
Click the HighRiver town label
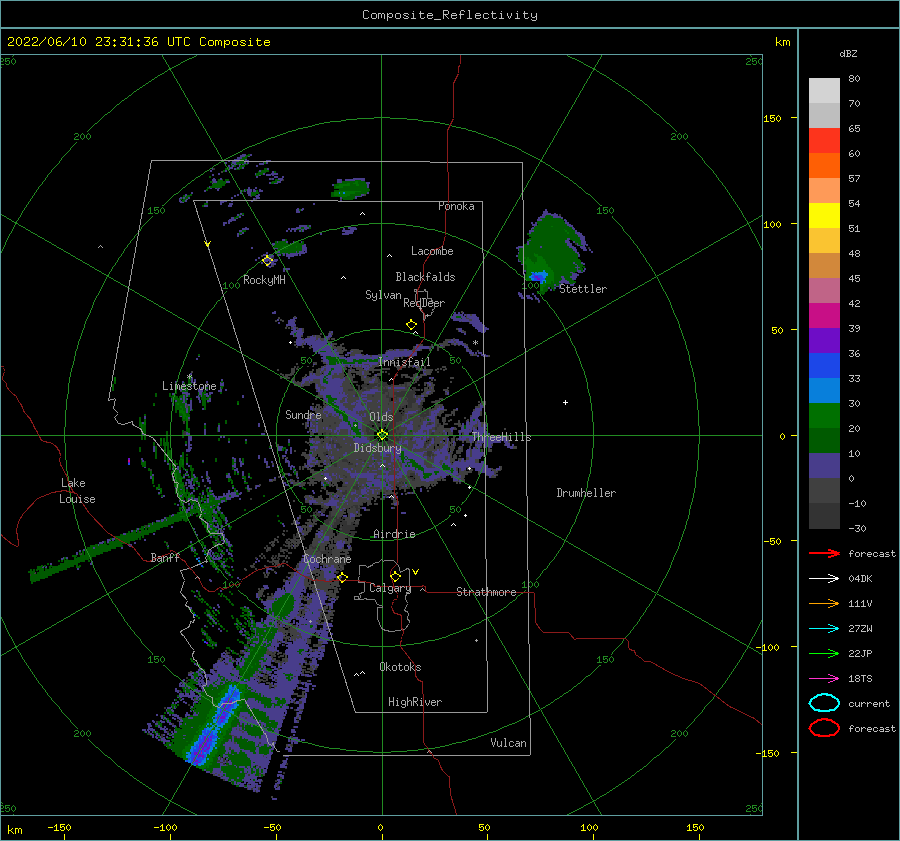click(x=415, y=702)
